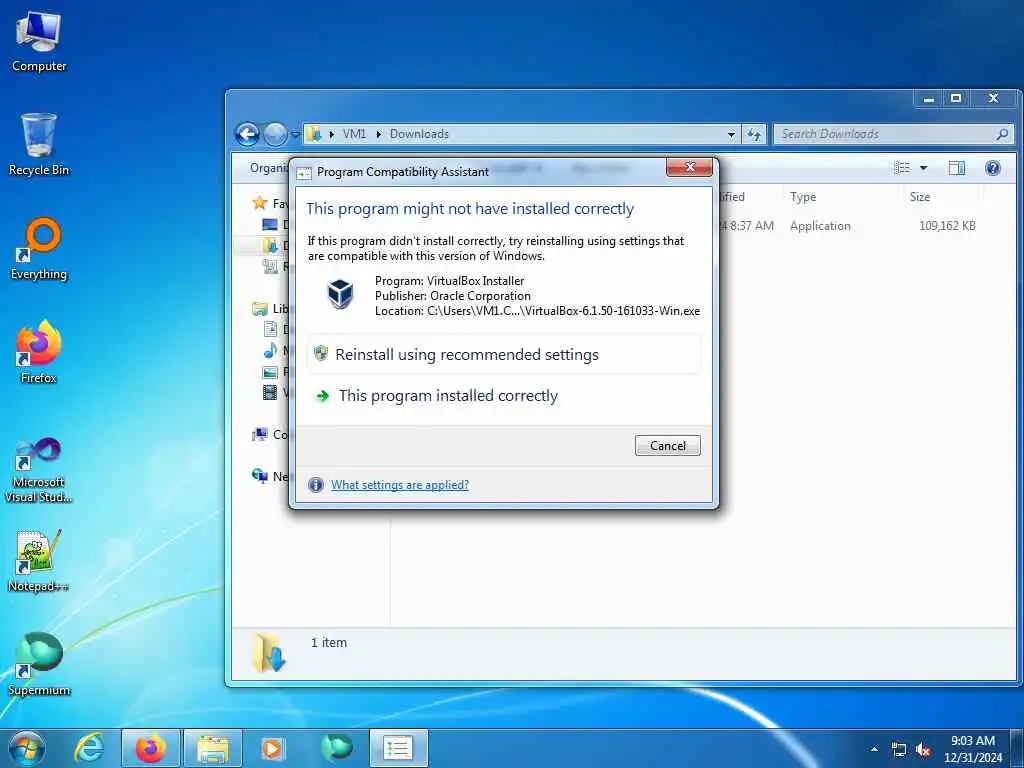The height and width of the screenshot is (768, 1024).
Task: Click the Favorites star in the navigation pane
Action: click(260, 203)
